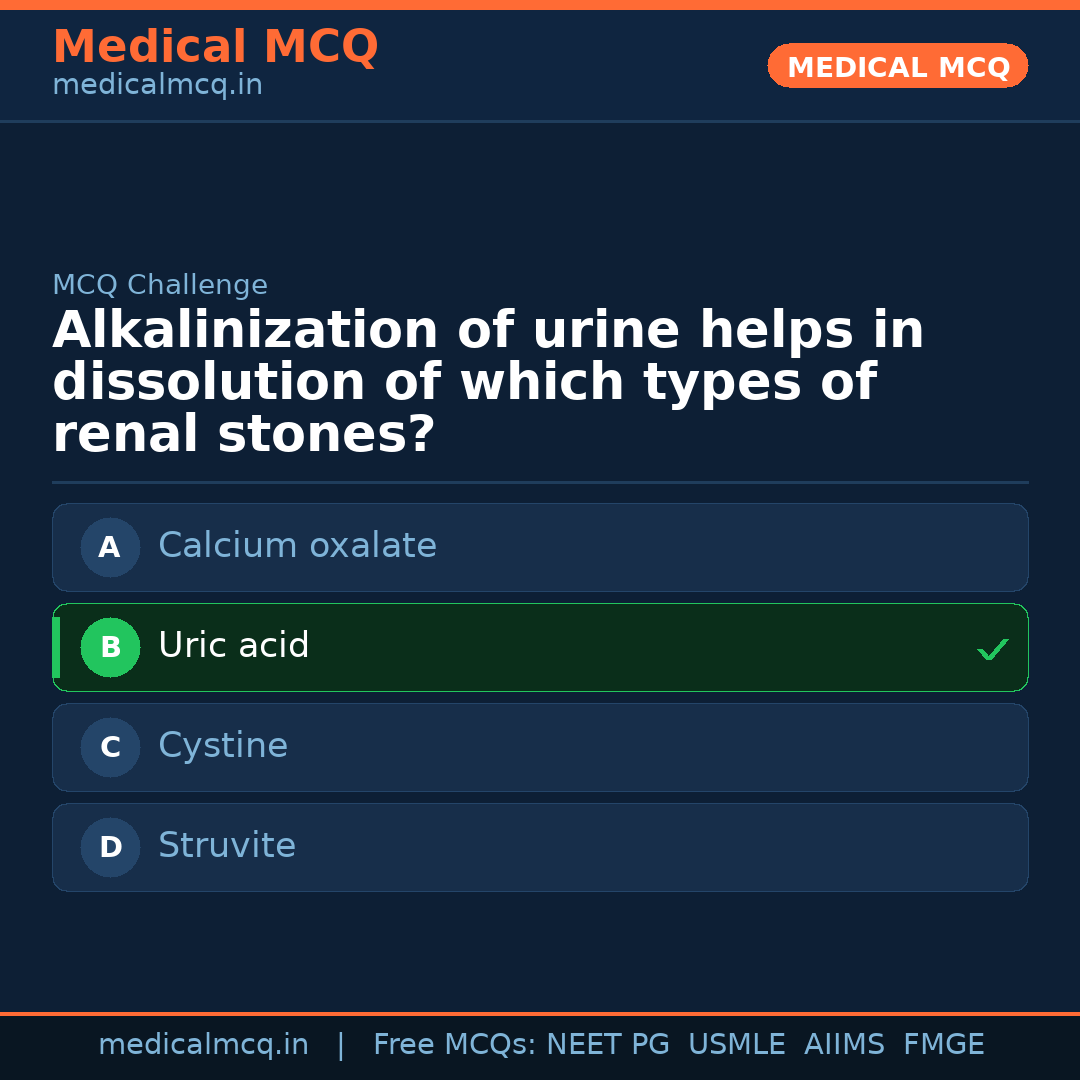Click the orange MEDICAL MCQ badge

point(897,66)
